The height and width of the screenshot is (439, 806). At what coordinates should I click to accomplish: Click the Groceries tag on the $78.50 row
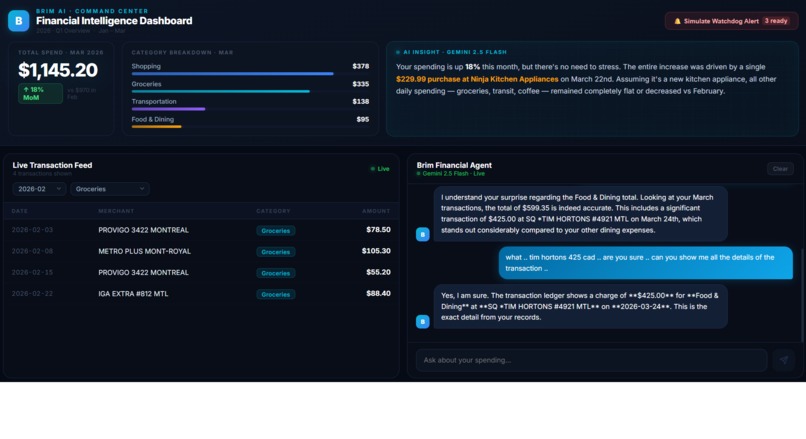(276, 231)
